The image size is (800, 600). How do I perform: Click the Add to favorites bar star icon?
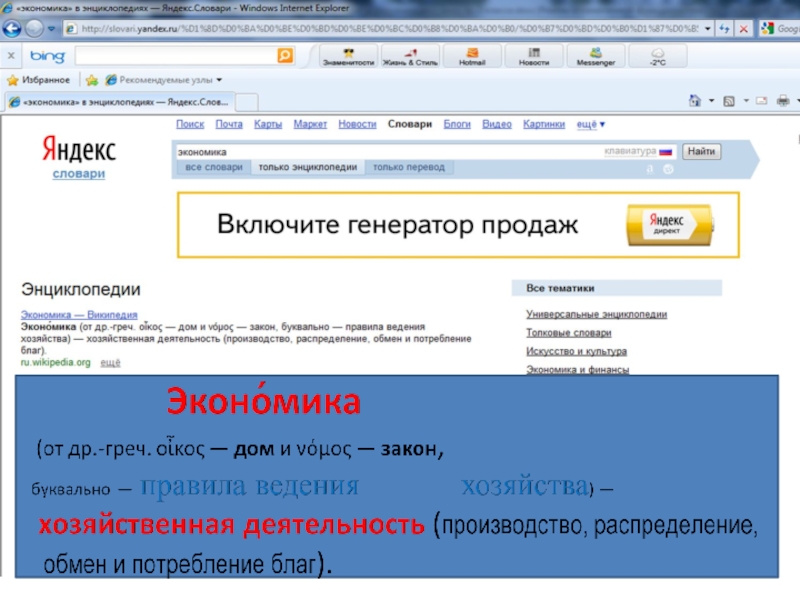[x=92, y=80]
